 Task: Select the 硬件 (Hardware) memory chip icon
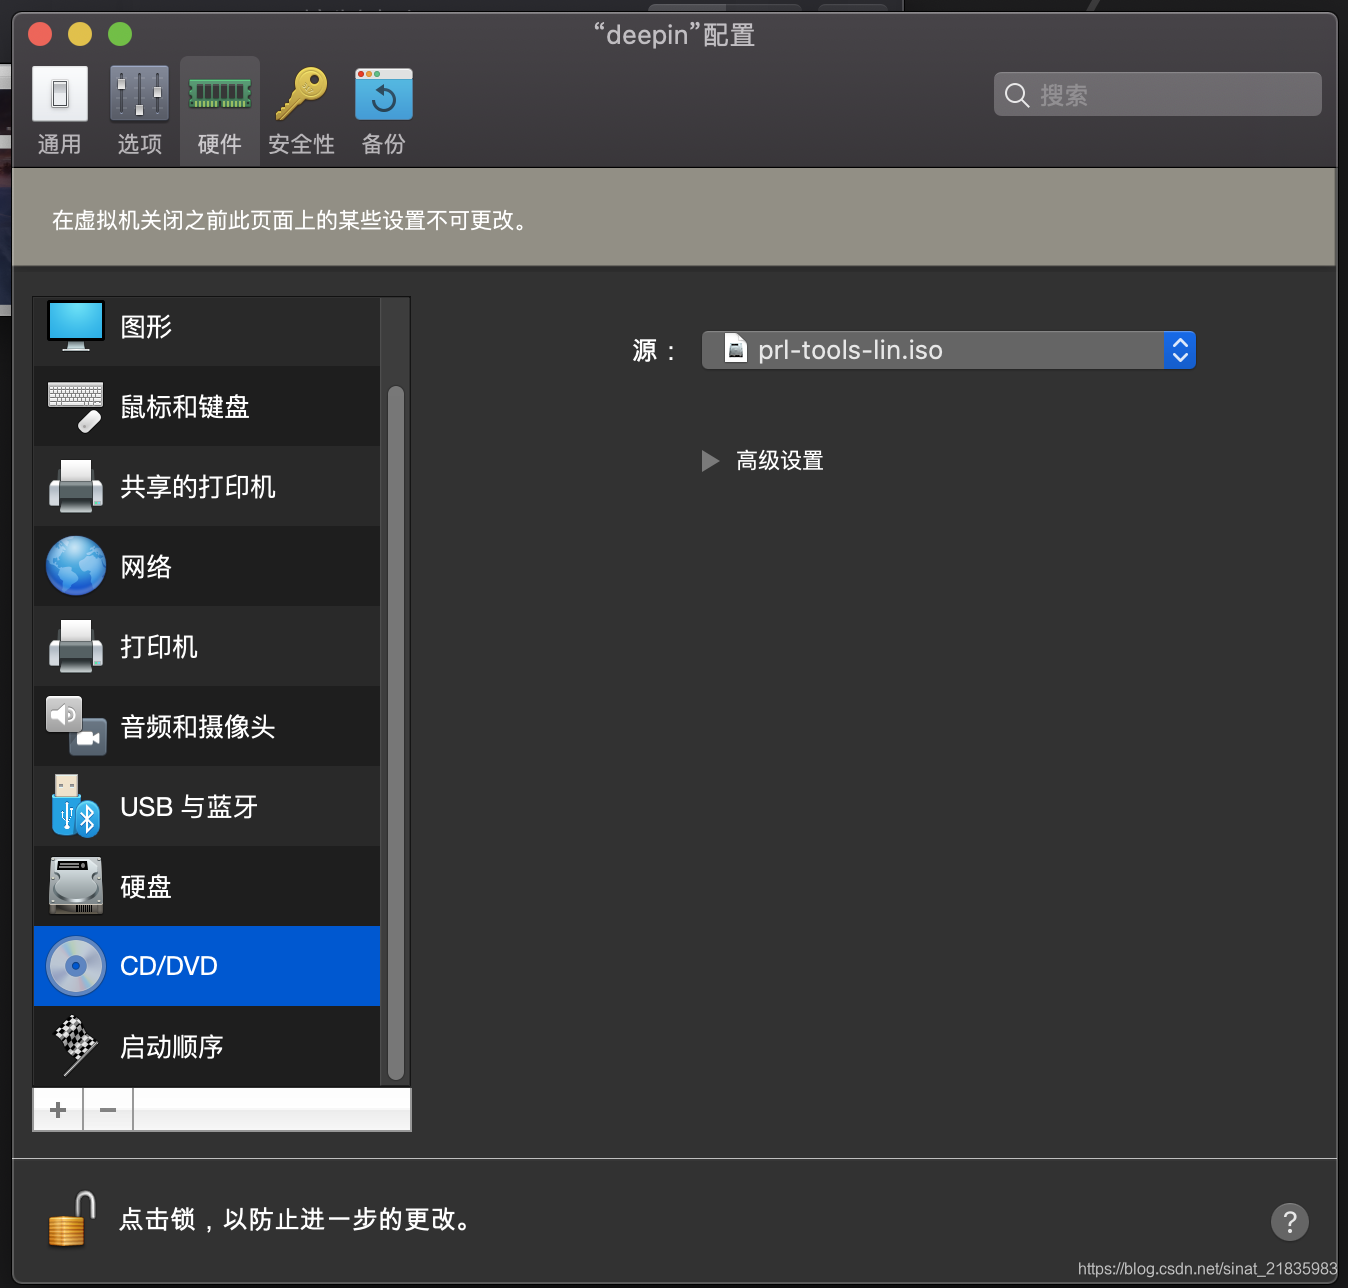click(220, 95)
